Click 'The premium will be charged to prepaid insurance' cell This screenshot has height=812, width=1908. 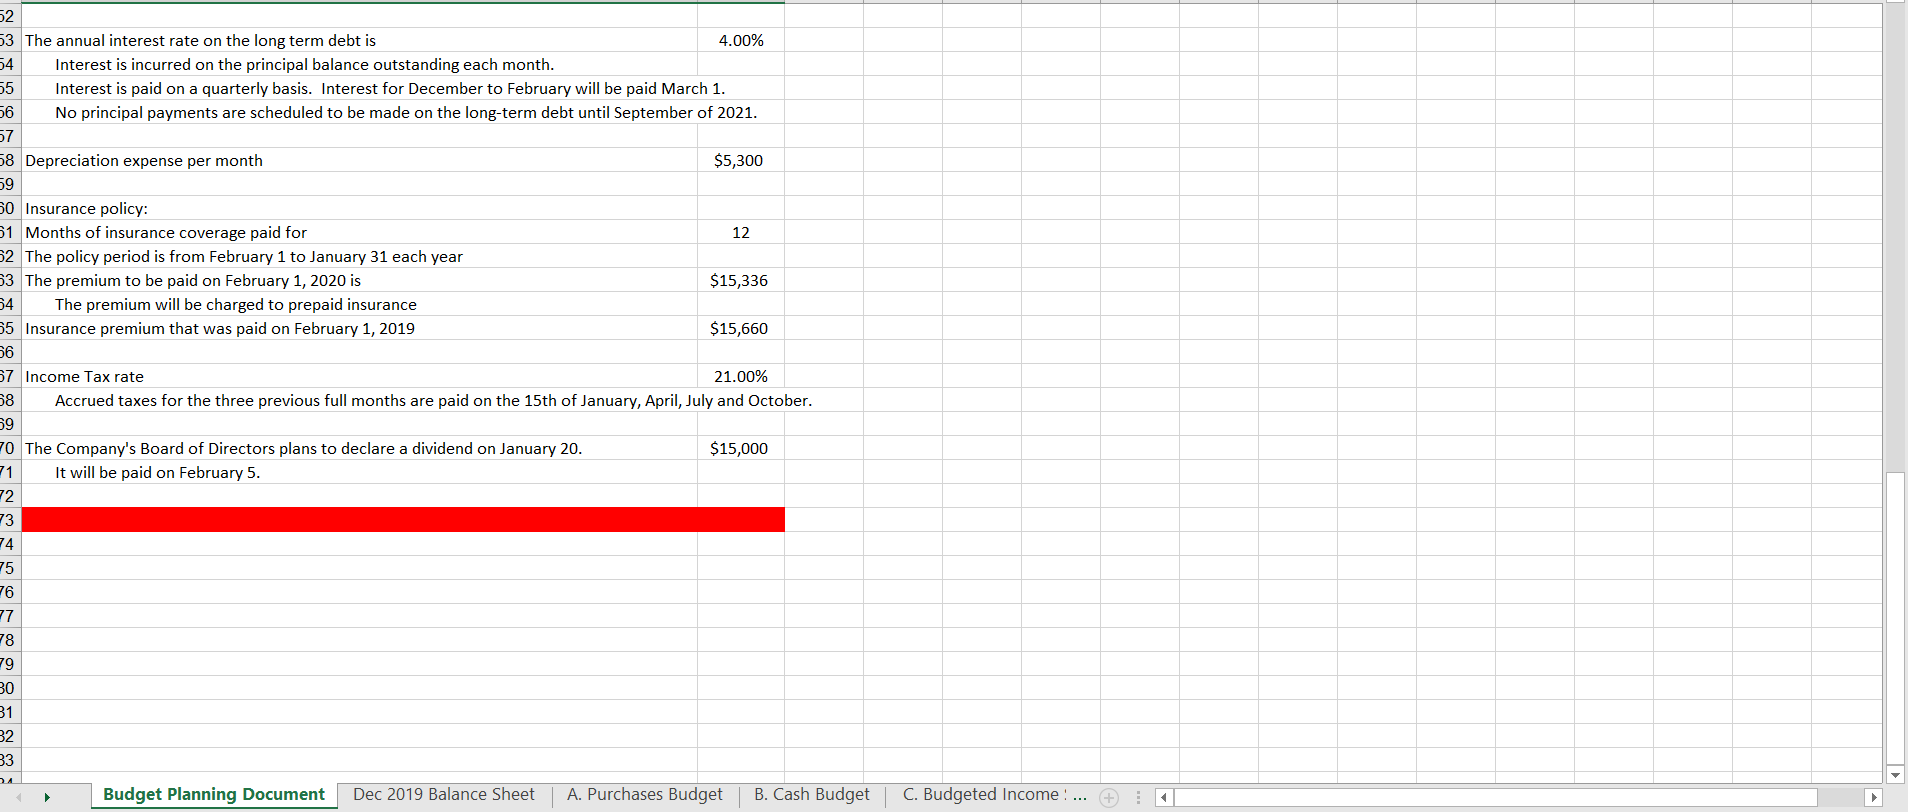[359, 304]
